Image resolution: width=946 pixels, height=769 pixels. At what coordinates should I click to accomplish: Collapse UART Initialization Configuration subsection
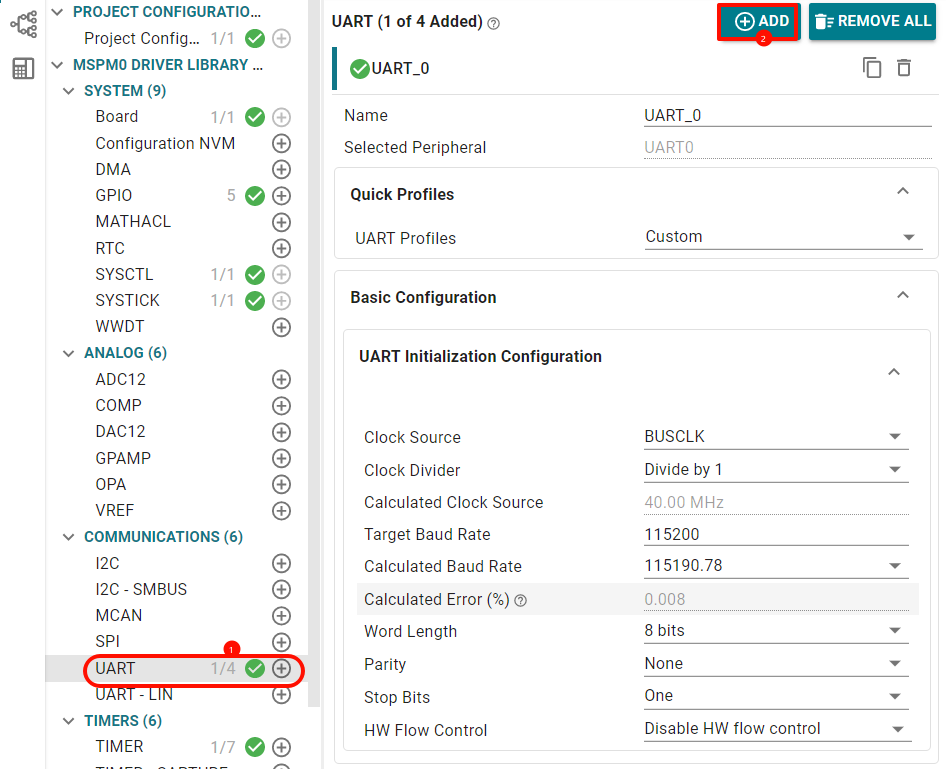tap(894, 372)
